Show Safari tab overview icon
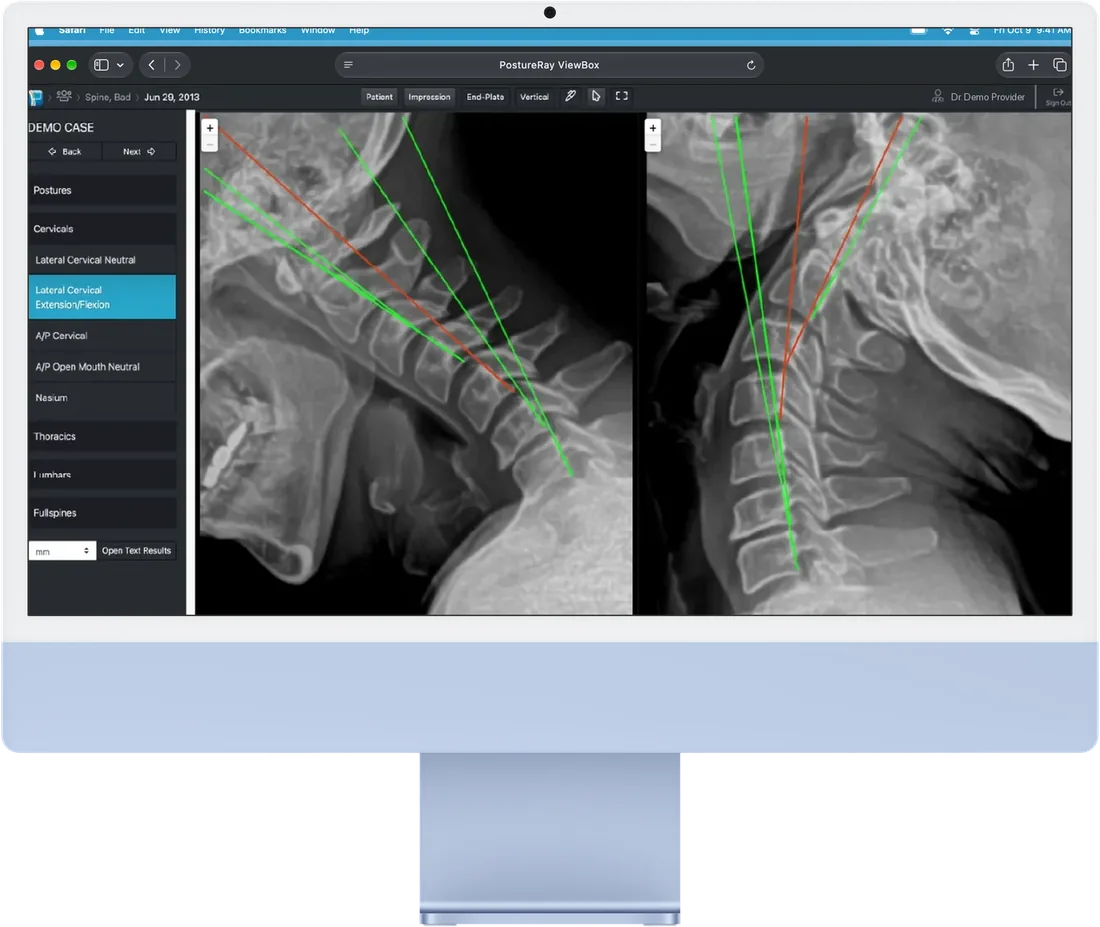Screen dimensions: 1100x927 pos(1059,65)
